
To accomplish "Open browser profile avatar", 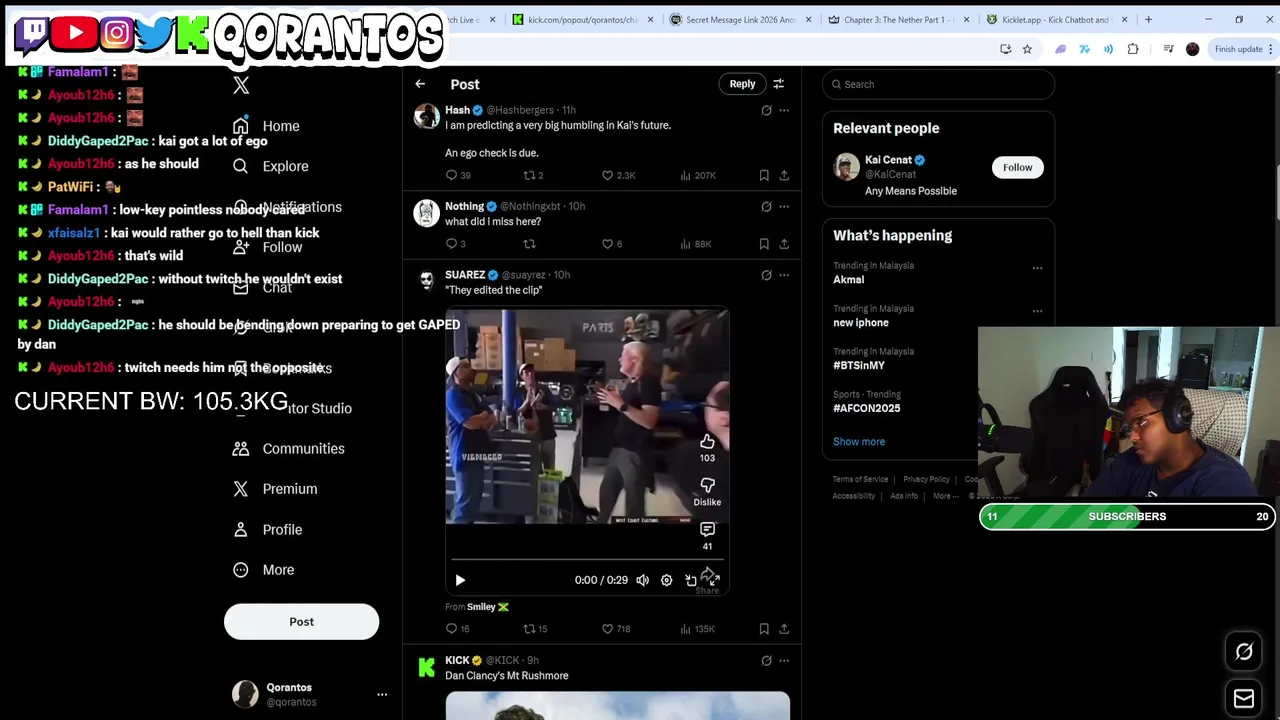I will [x=1192, y=49].
